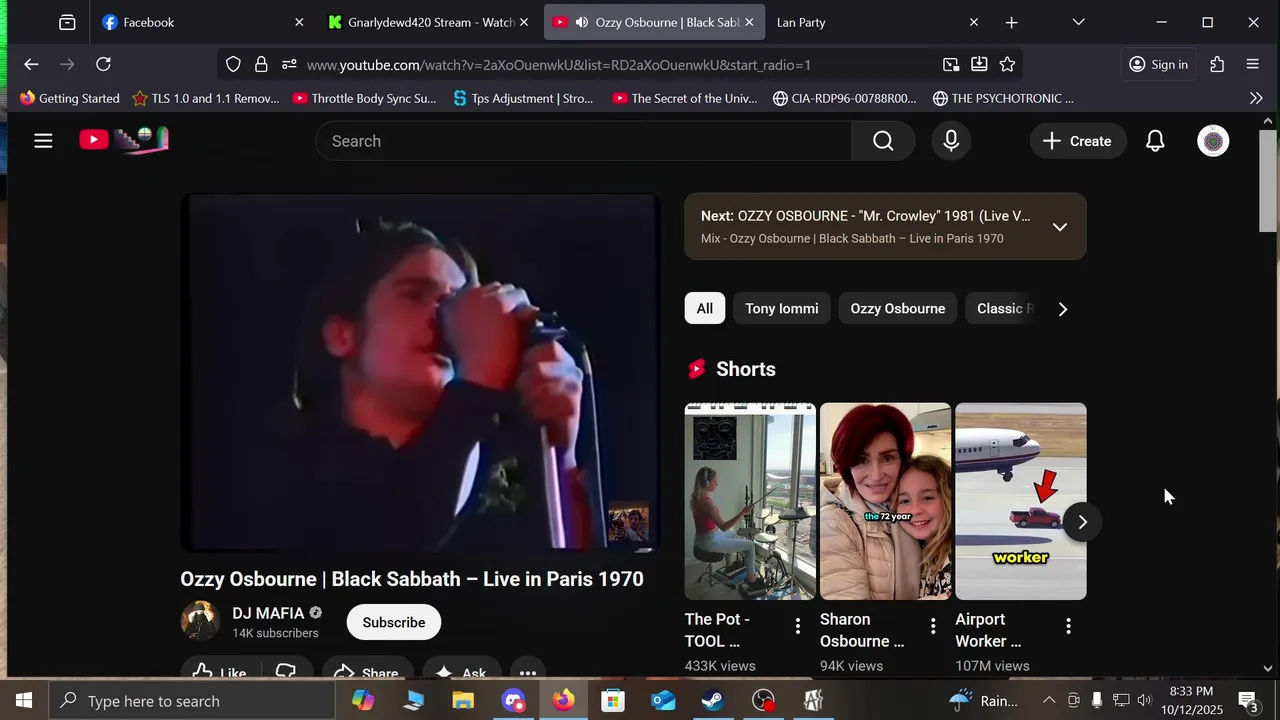
Task: Open options menu for Sharon Osbourne short
Action: click(933, 626)
